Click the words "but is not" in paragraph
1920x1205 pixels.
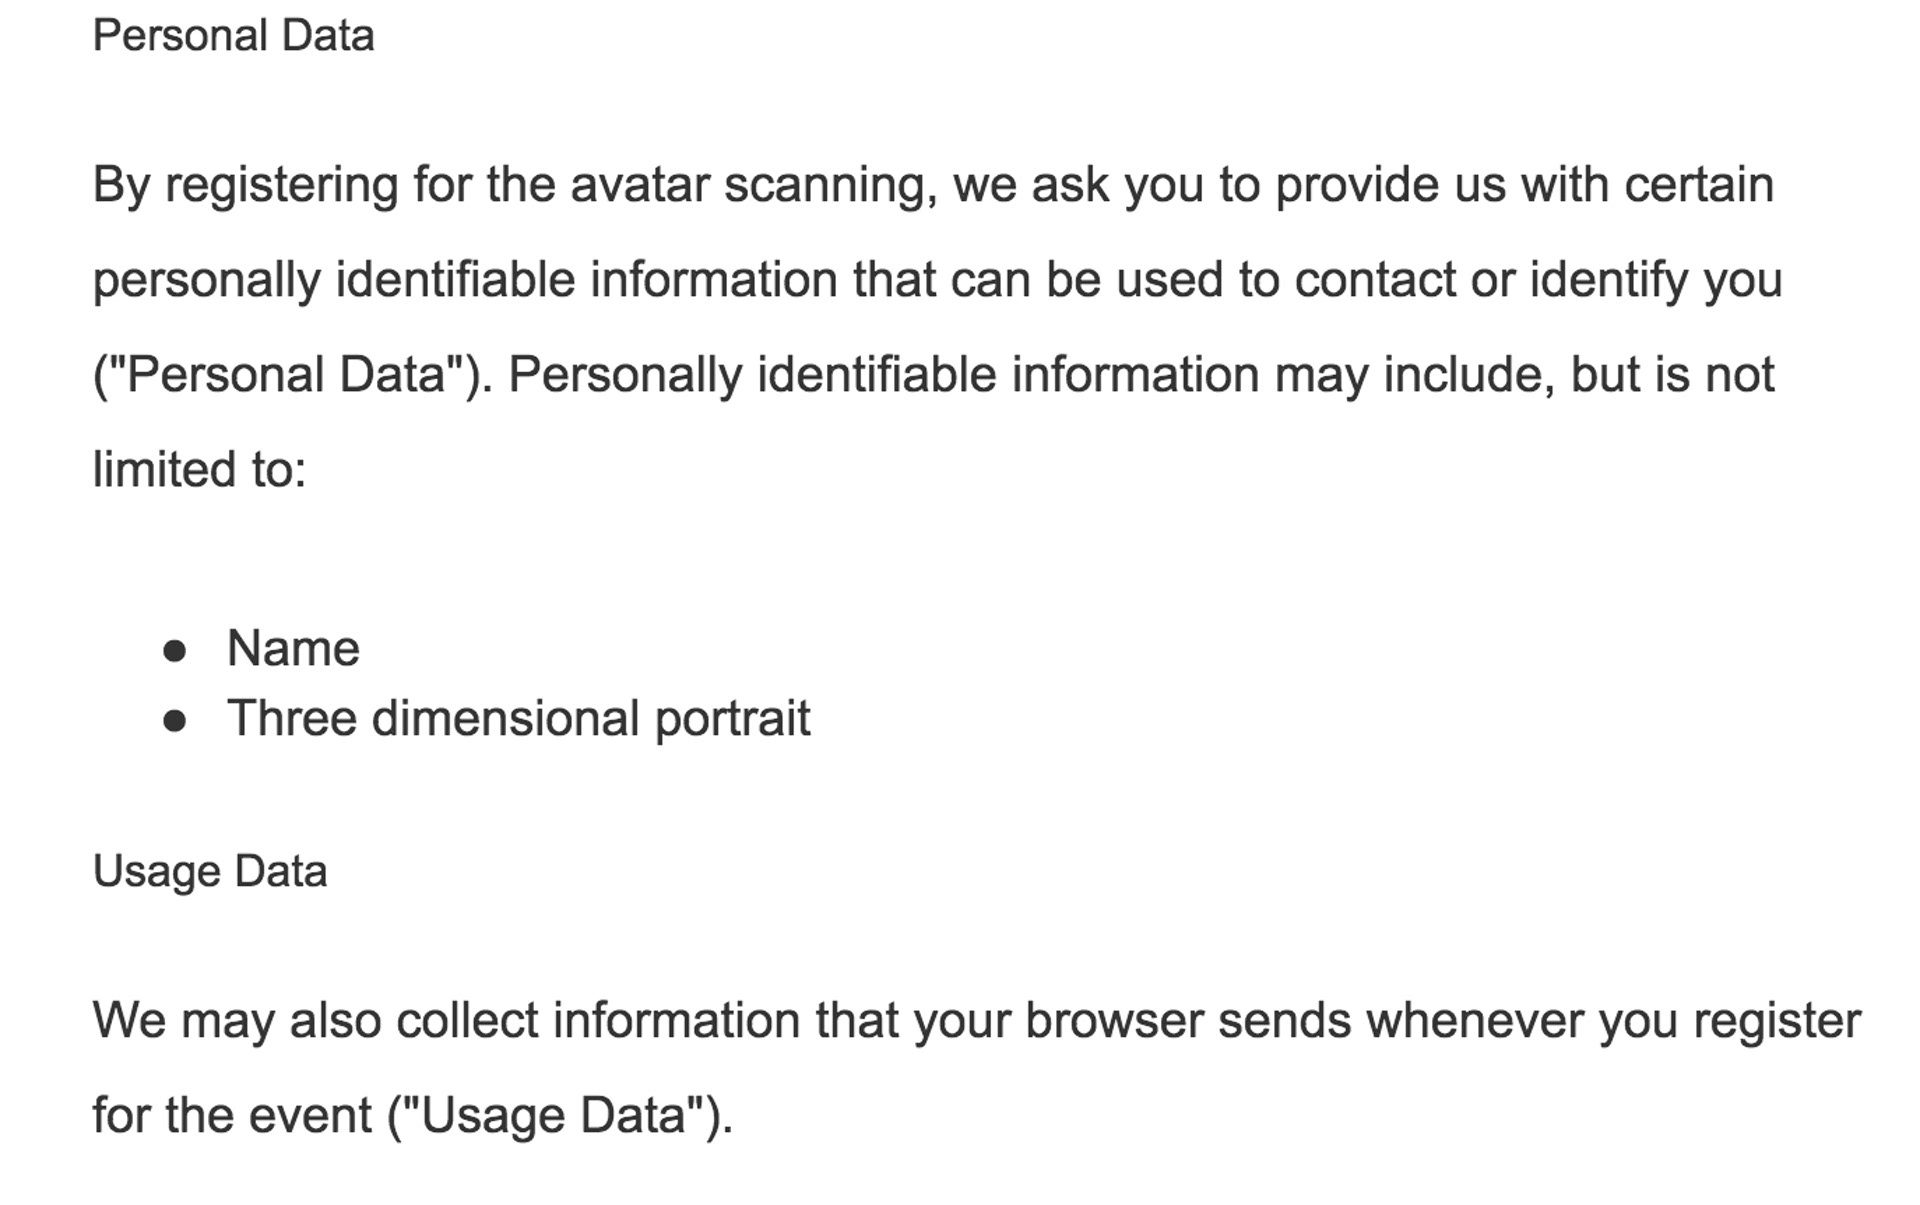pyautogui.click(x=1672, y=375)
